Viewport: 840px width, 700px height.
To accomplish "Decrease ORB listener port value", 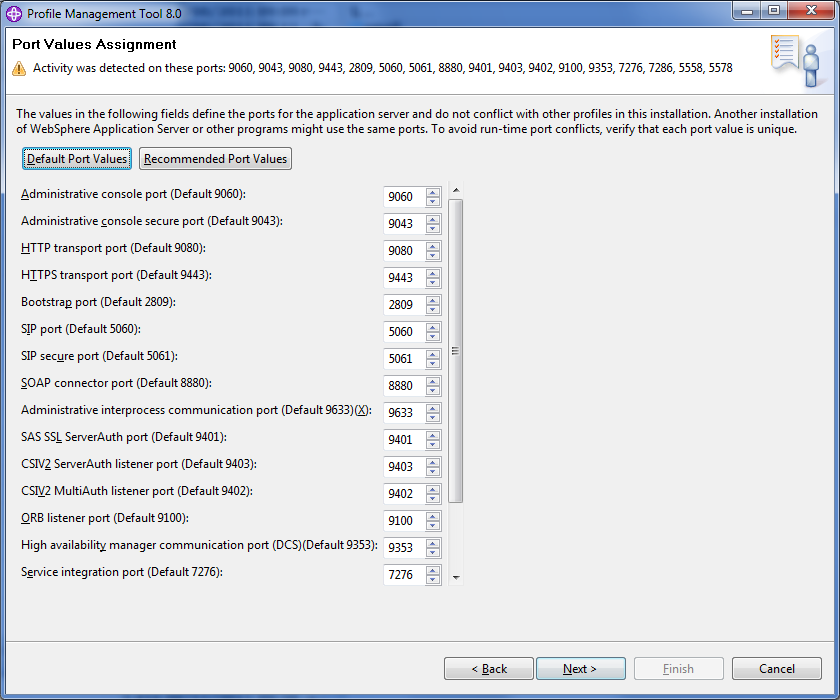I will pos(433,525).
